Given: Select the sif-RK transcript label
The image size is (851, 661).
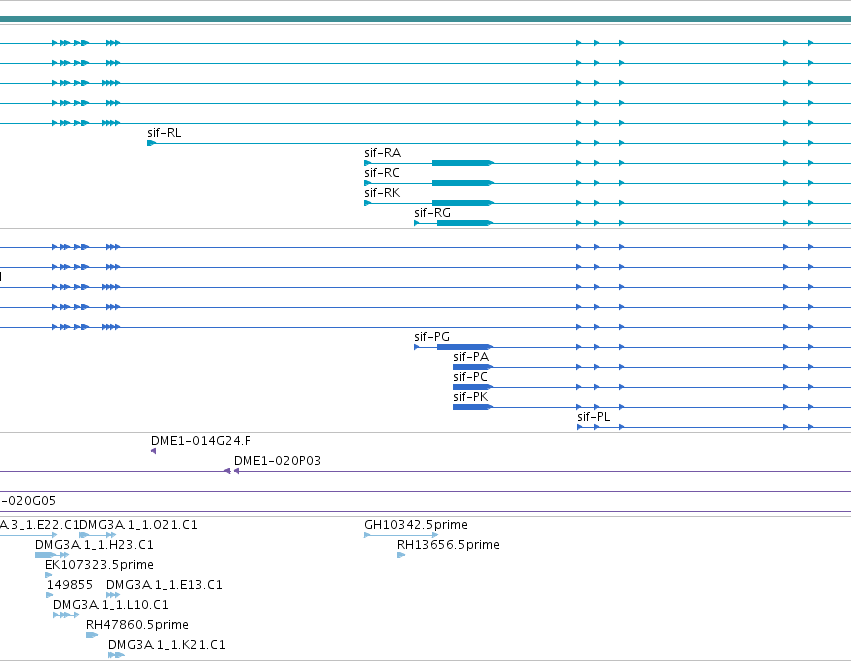Looking at the screenshot, I should (382, 193).
